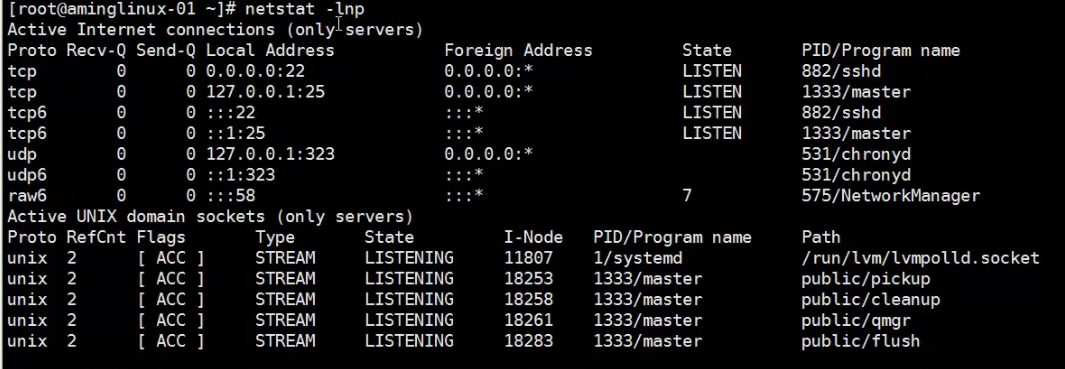The image size is (1065, 369).
Task: Click "531/chronyd" in the udp row
Action: click(856, 154)
